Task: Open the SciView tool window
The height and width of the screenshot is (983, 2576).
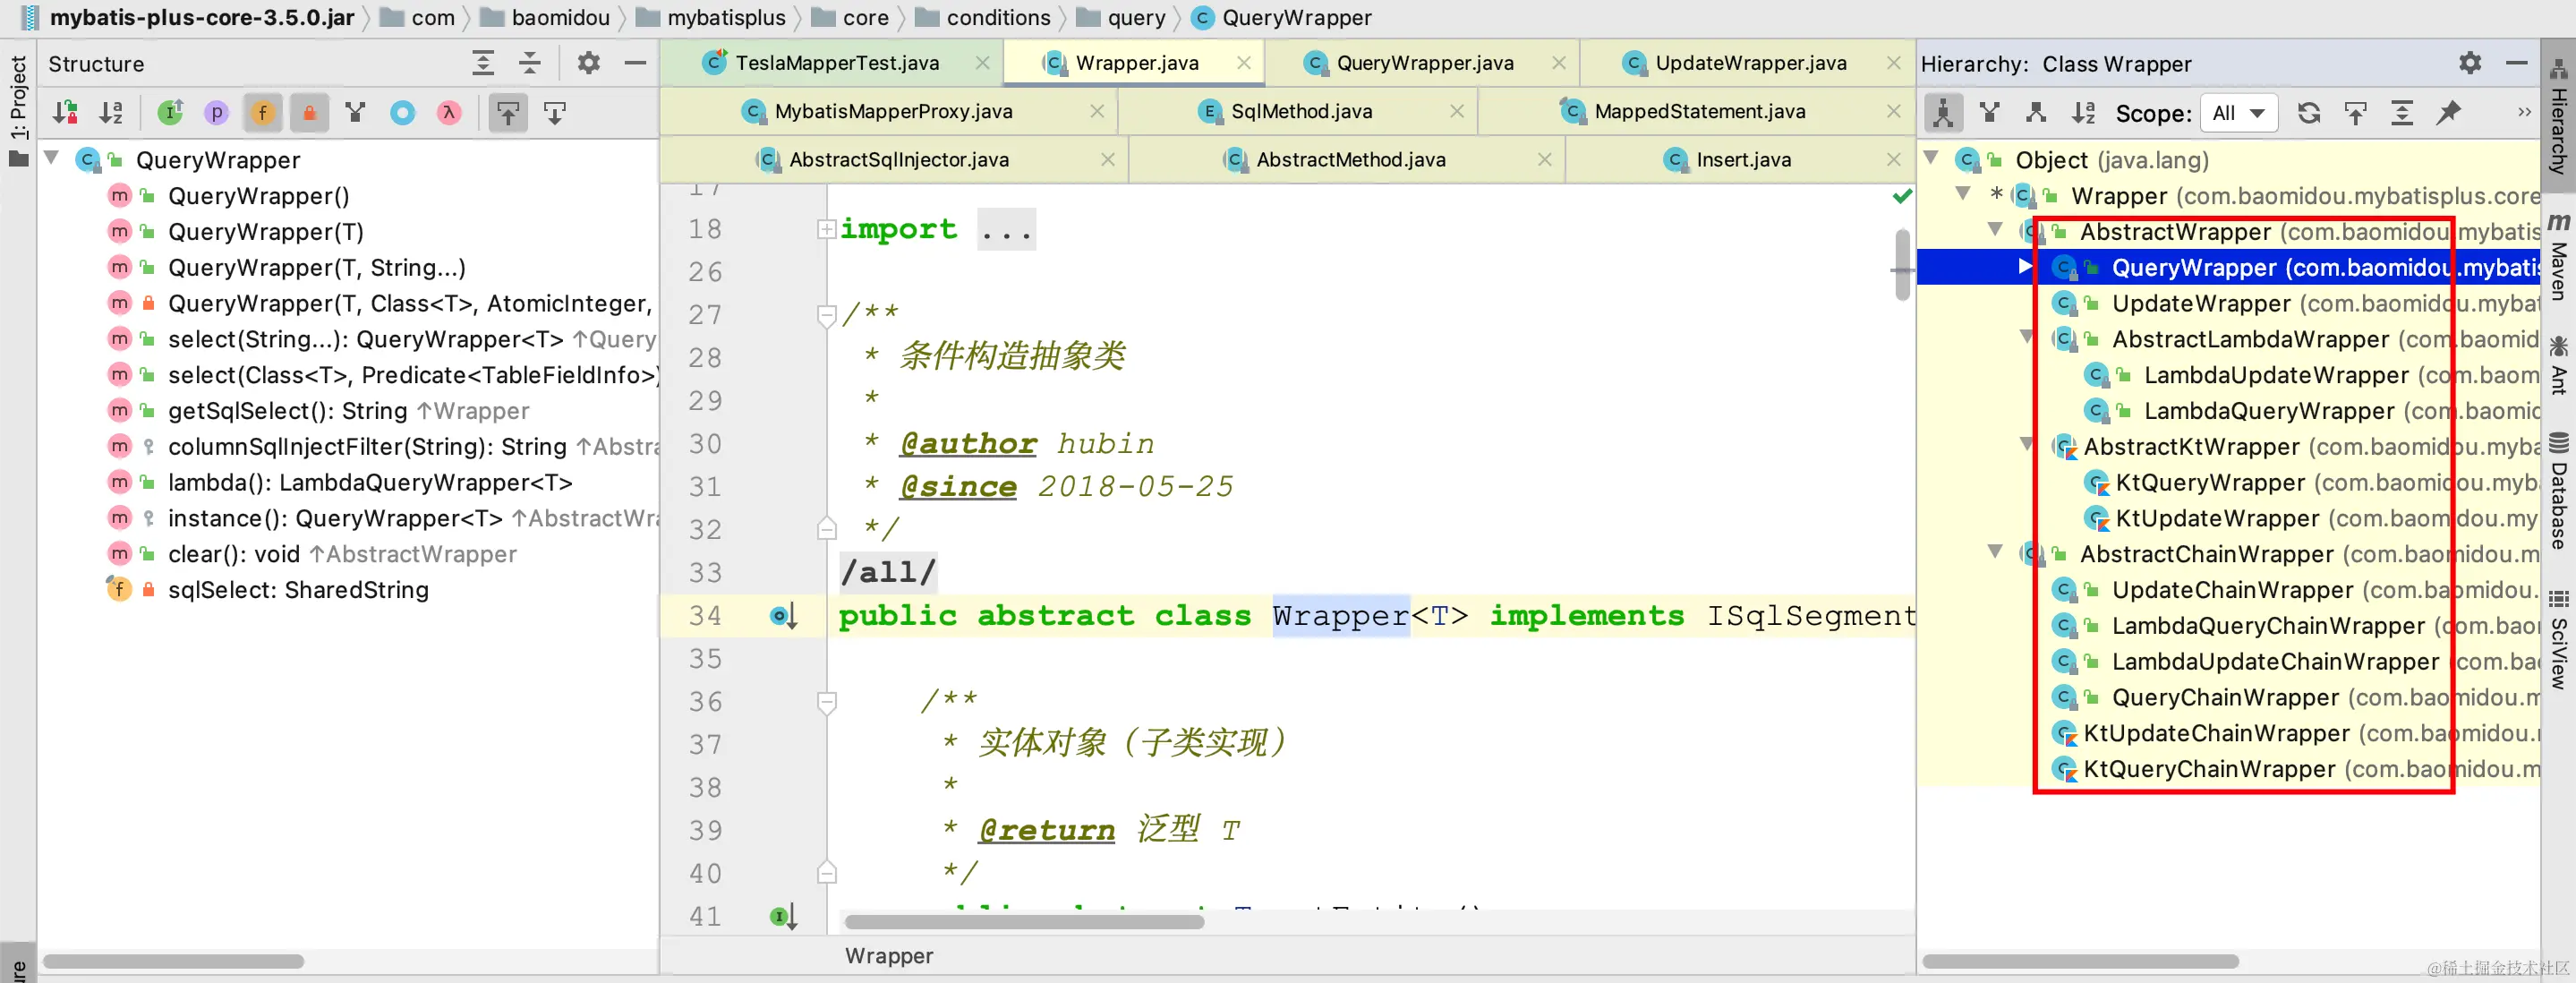Action: [2558, 640]
